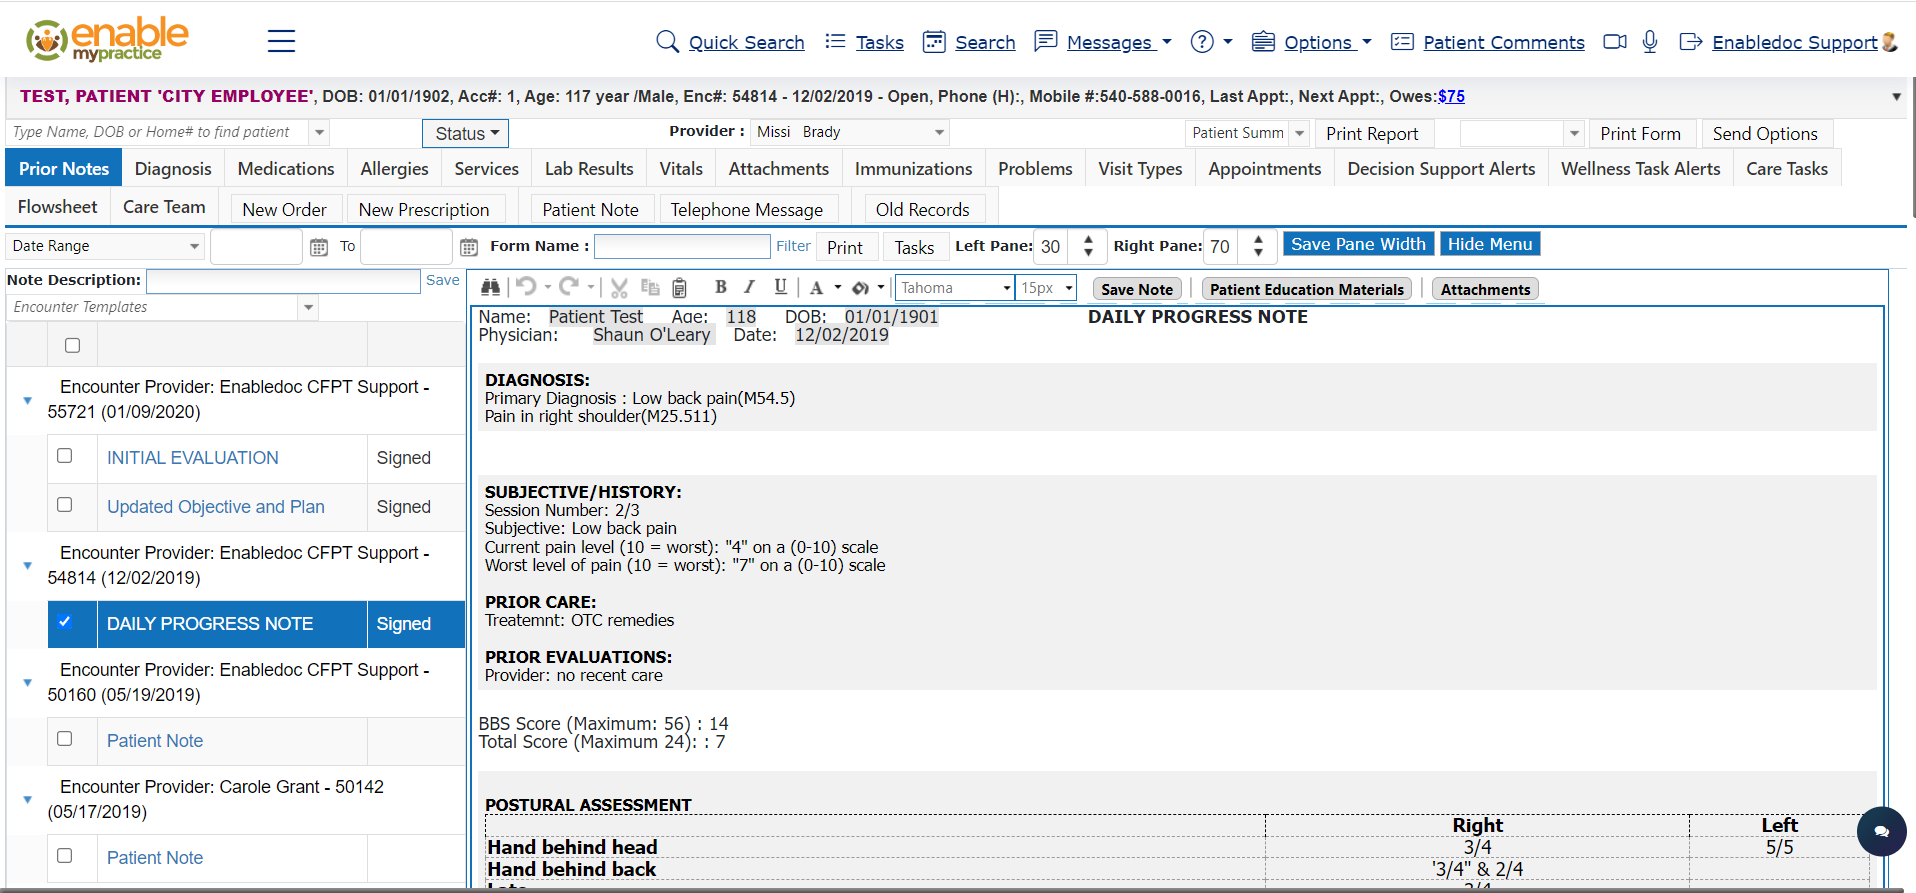
Task: Toggle Bold formatting
Action: pyautogui.click(x=721, y=287)
